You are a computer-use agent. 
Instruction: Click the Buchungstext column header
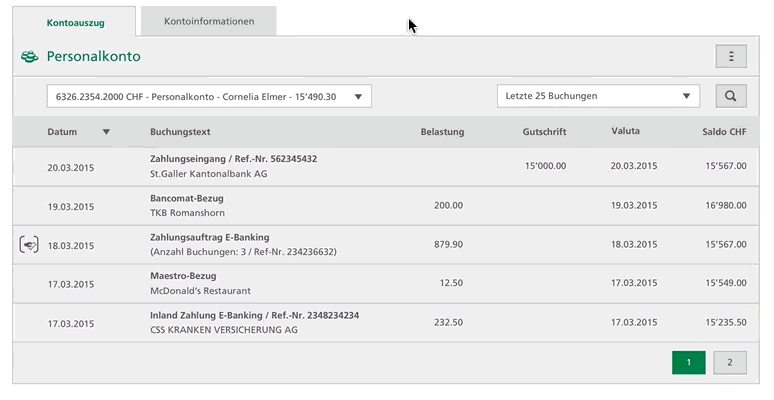pyautogui.click(x=180, y=132)
